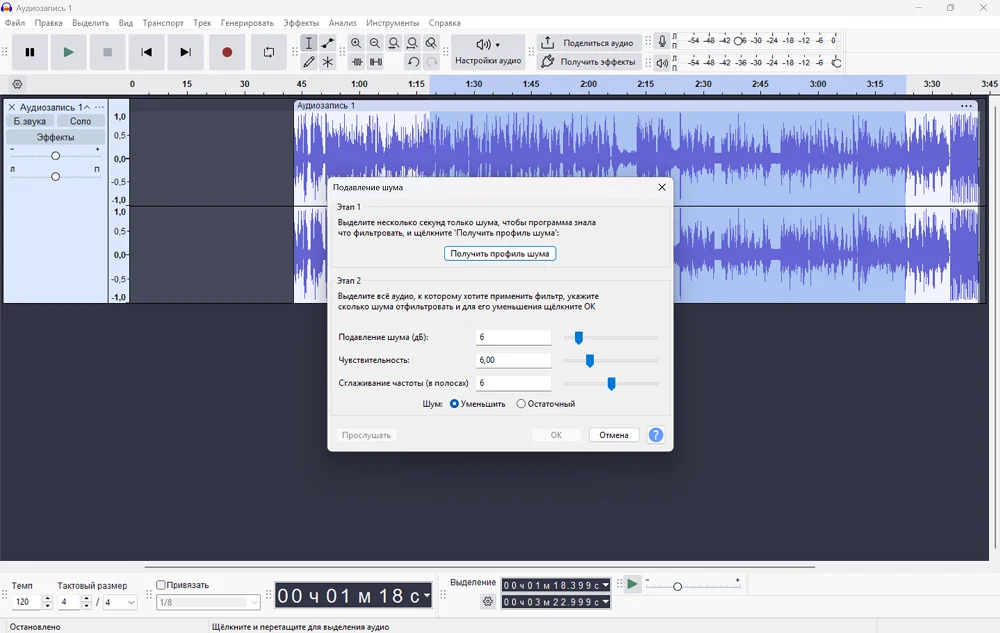Viewport: 1000px width, 633px height.
Task: Select the Draw pencil tool
Action: (x=309, y=62)
